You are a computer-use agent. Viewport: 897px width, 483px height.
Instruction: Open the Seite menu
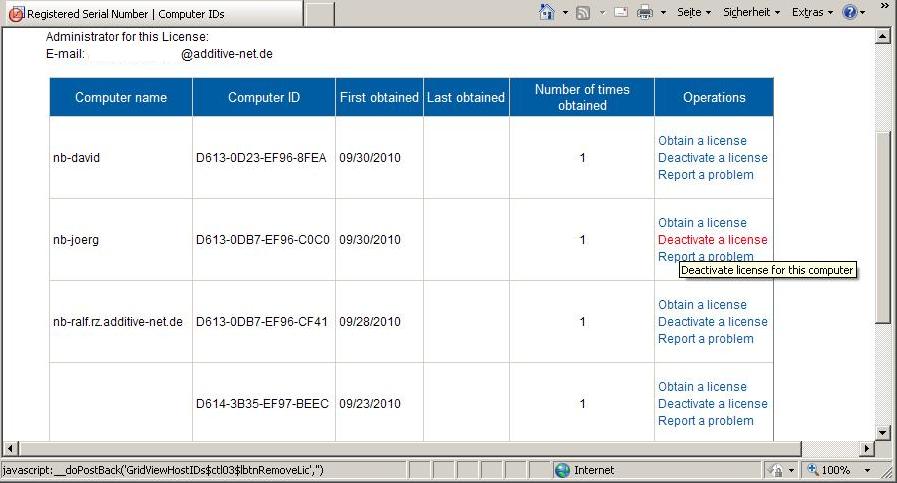tap(693, 12)
